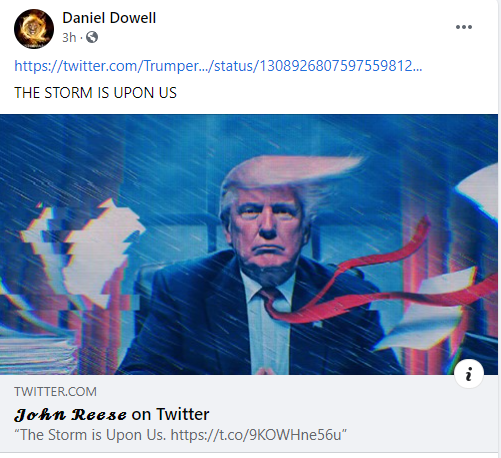Click the TWITTER.COM source label

(x=55, y=392)
